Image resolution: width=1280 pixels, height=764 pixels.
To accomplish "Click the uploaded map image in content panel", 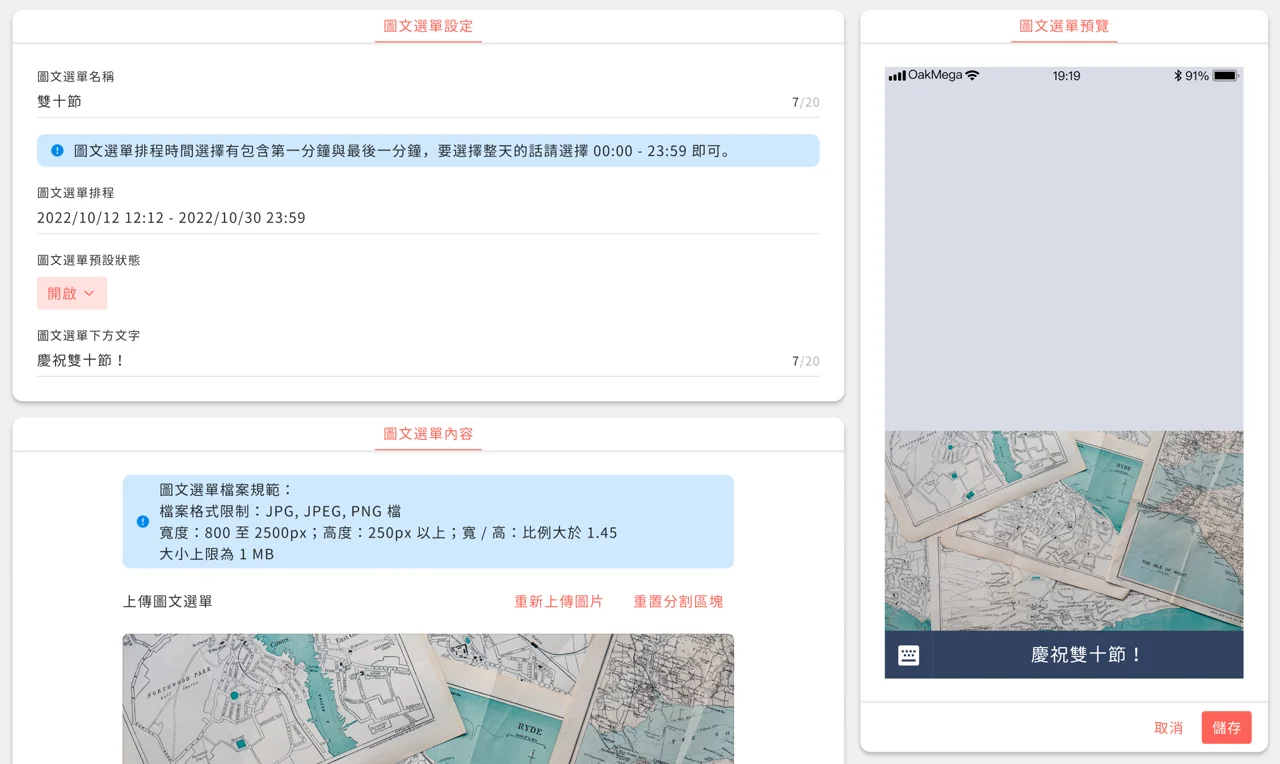I will tap(428, 698).
